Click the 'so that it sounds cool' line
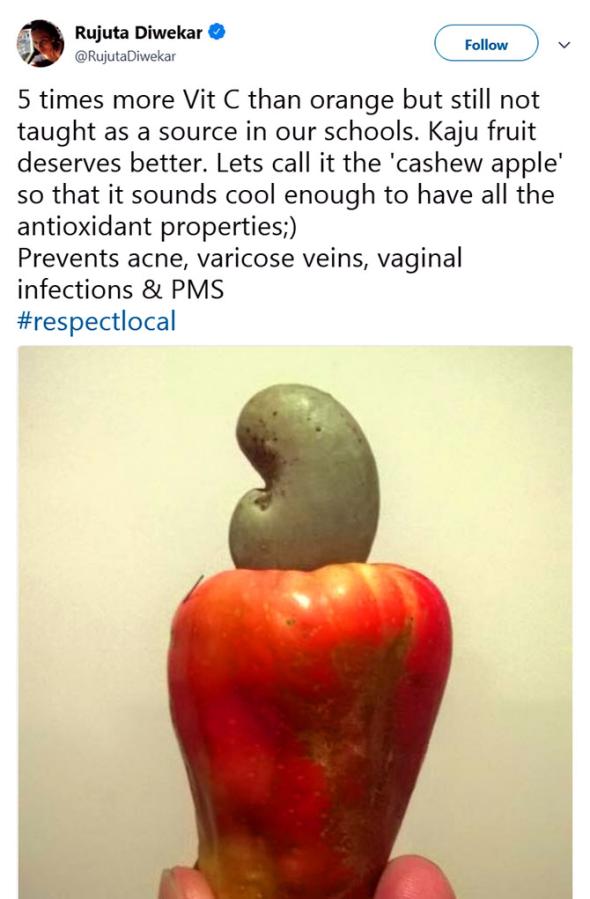The image size is (590, 899). pos(286,196)
